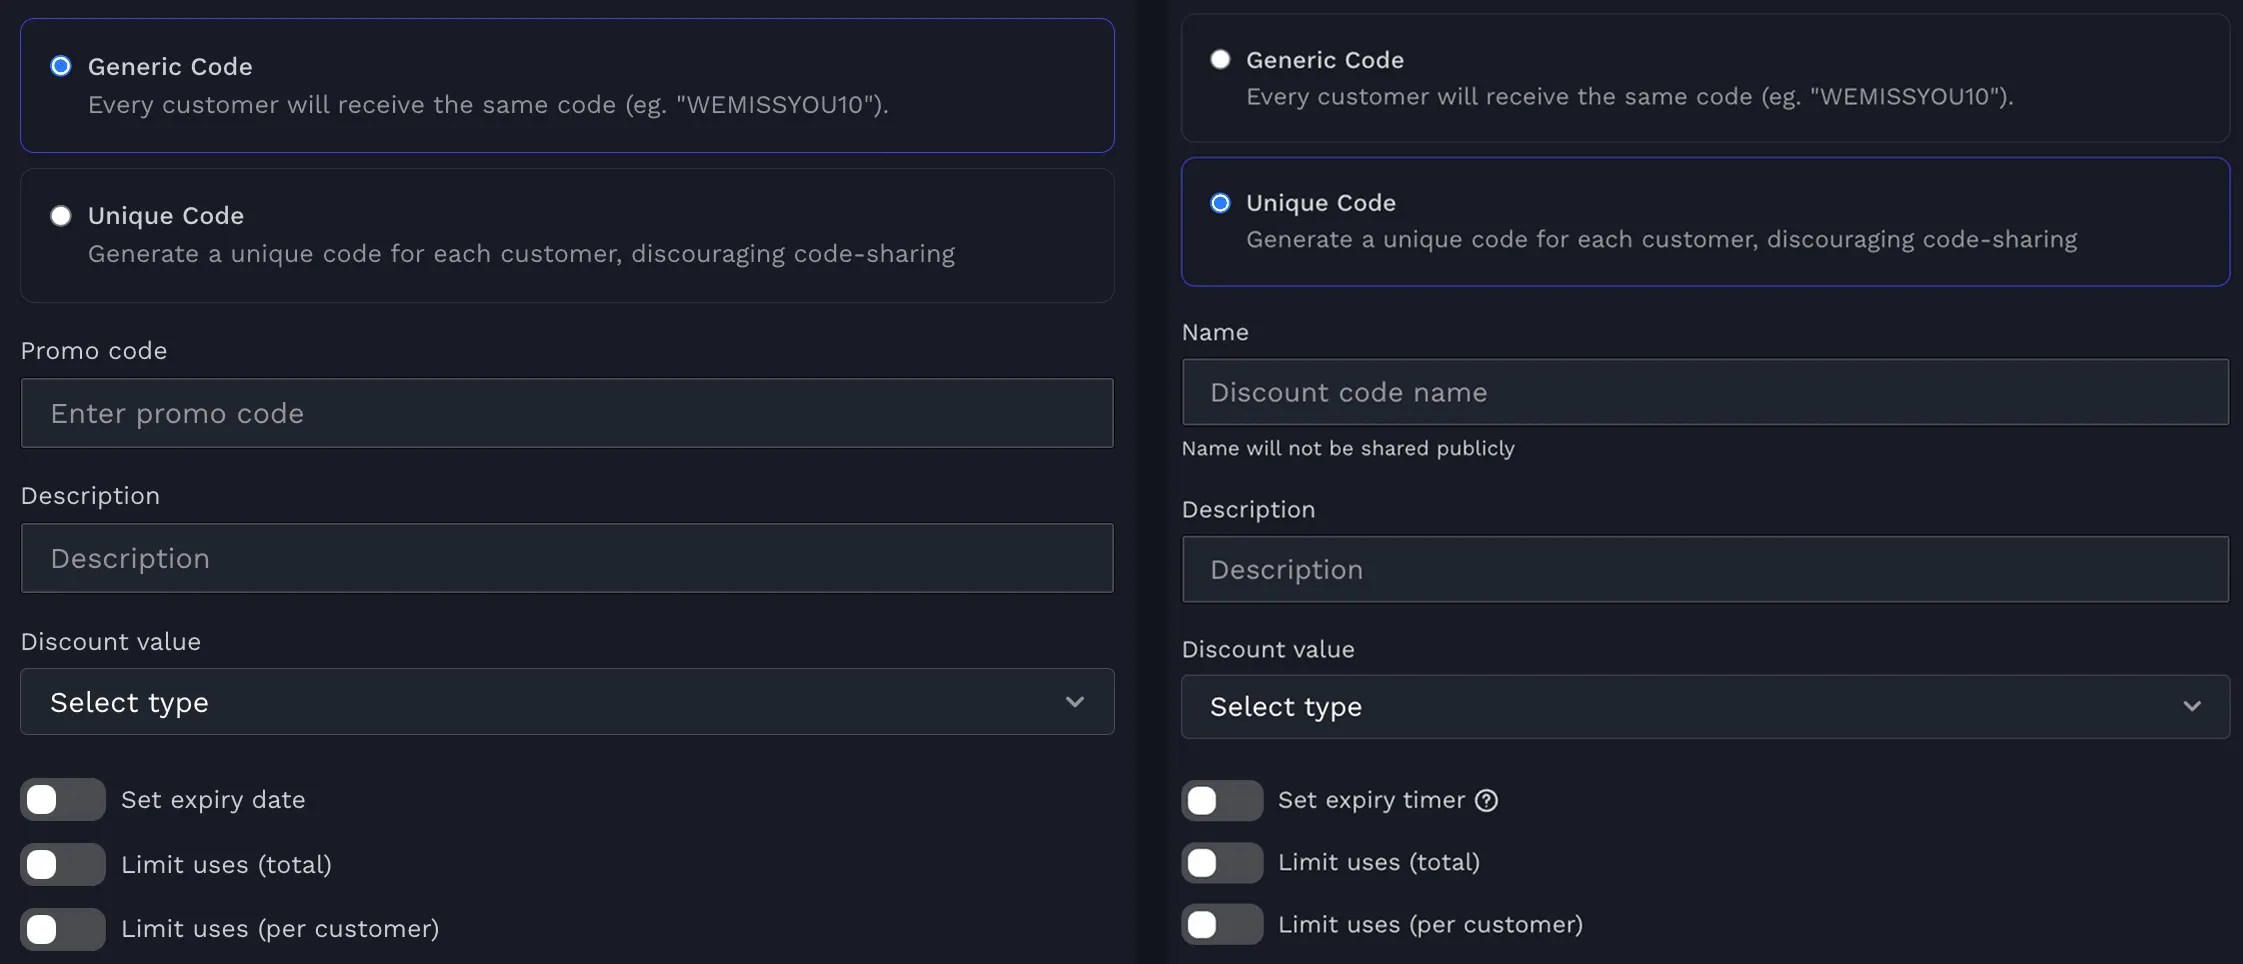Toggle left panel 'Limit uses (total)' switch
Screen dimensions: 2243x964
pyautogui.click(x=63, y=864)
